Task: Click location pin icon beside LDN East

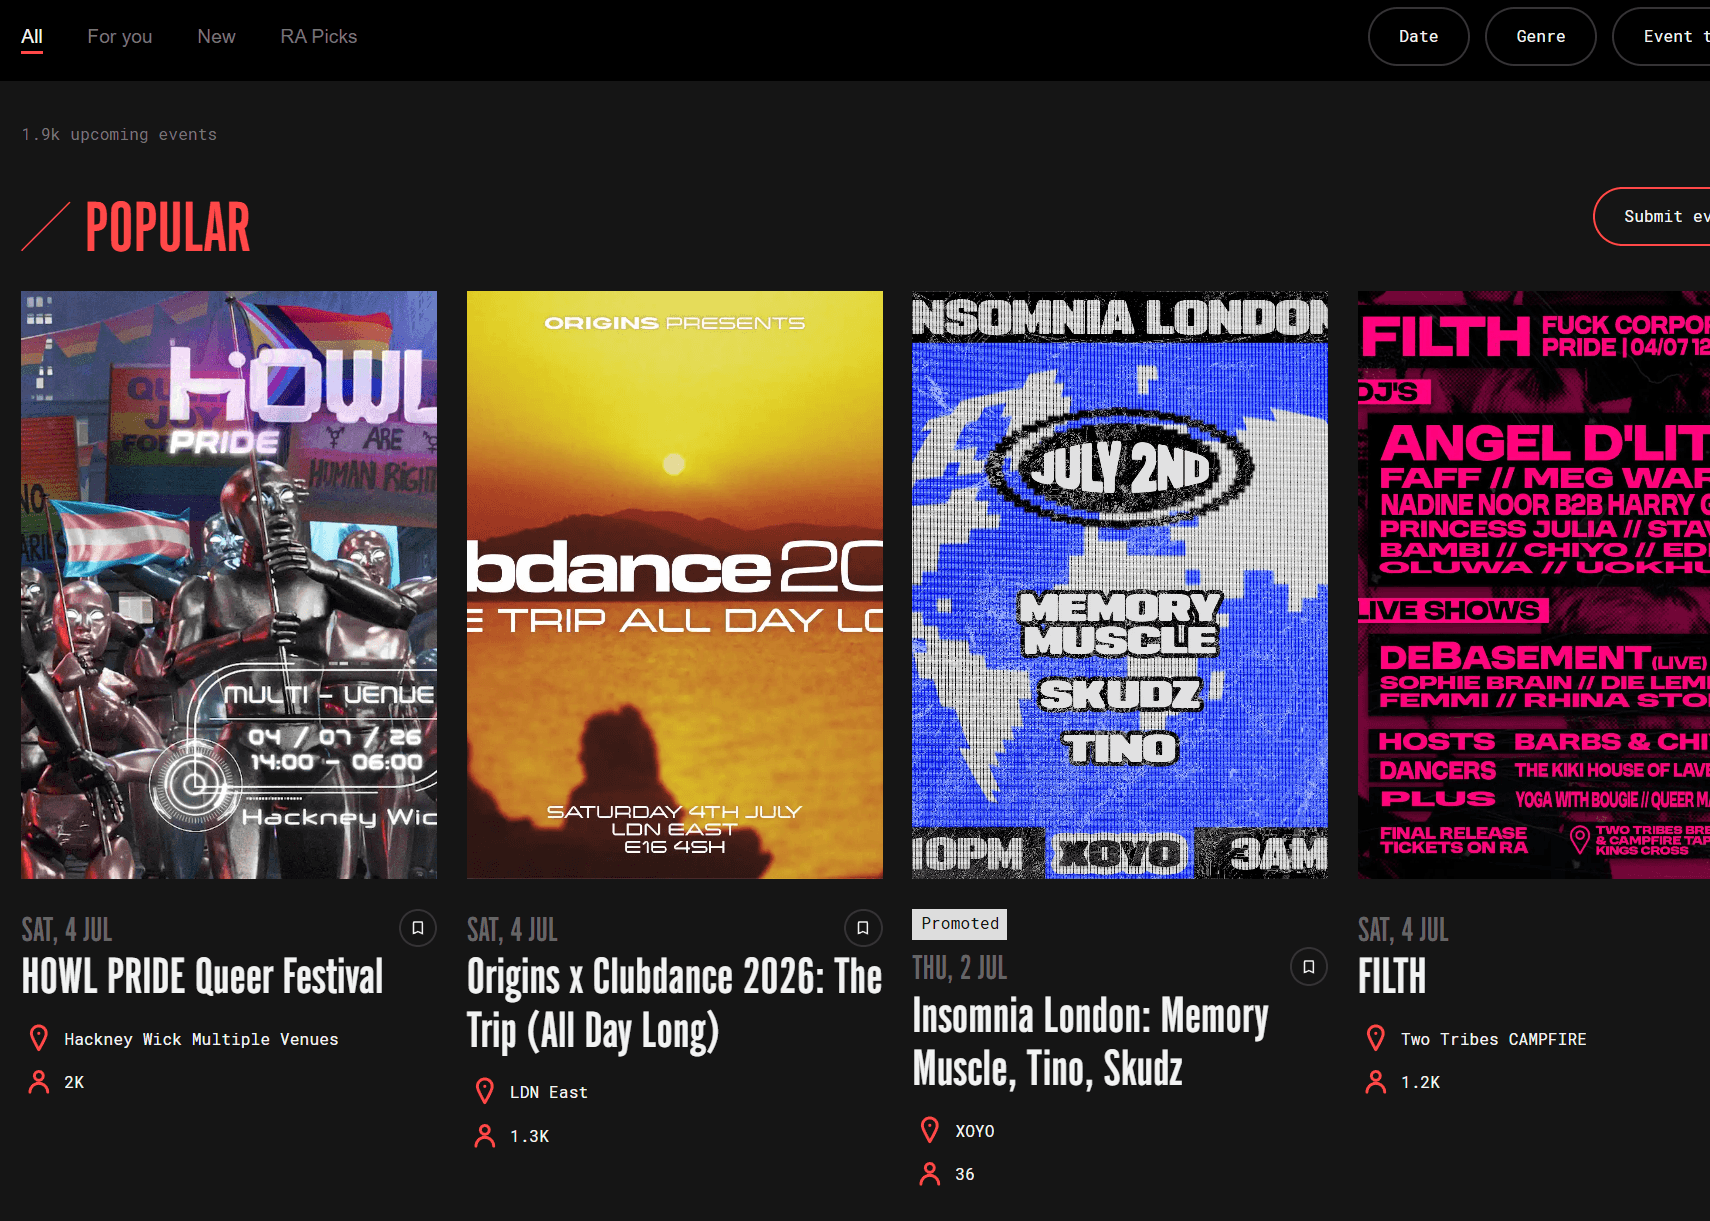Action: pyautogui.click(x=485, y=1092)
